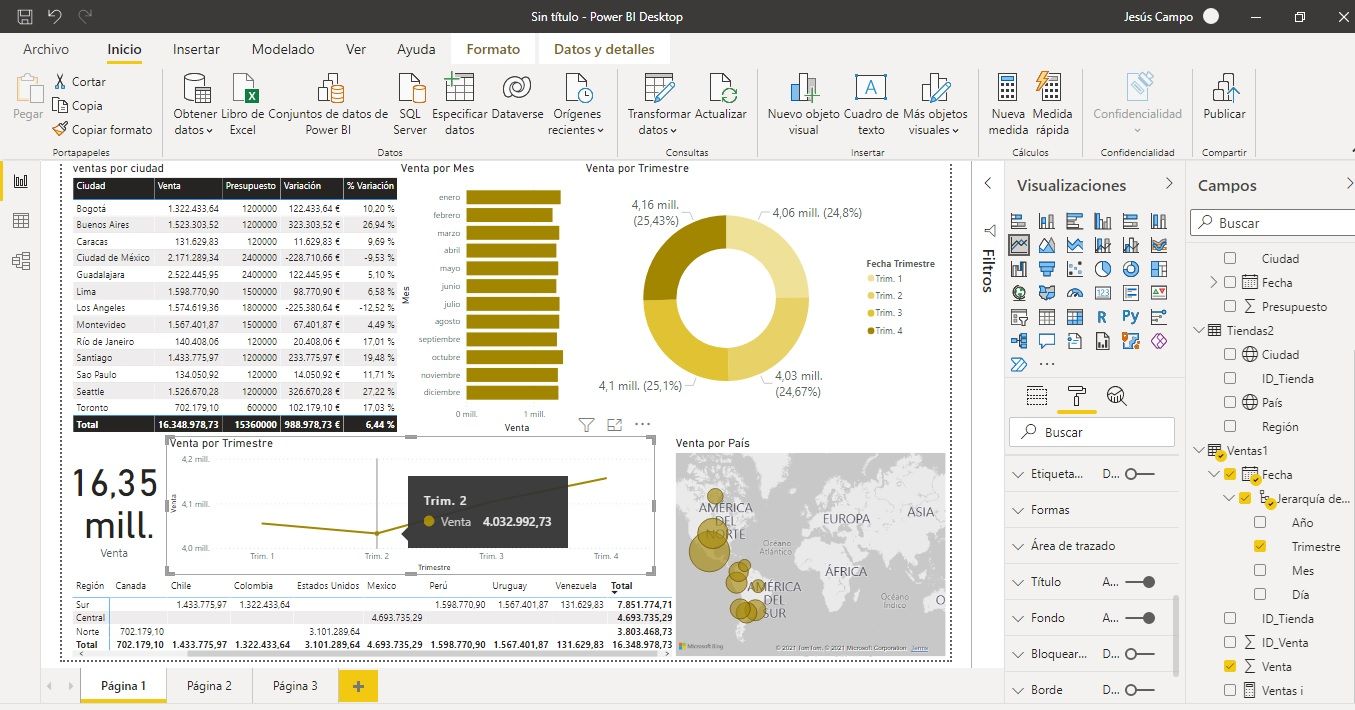Click the Publicar button
Viewport: 1355px width, 710px height.
[x=1224, y=100]
